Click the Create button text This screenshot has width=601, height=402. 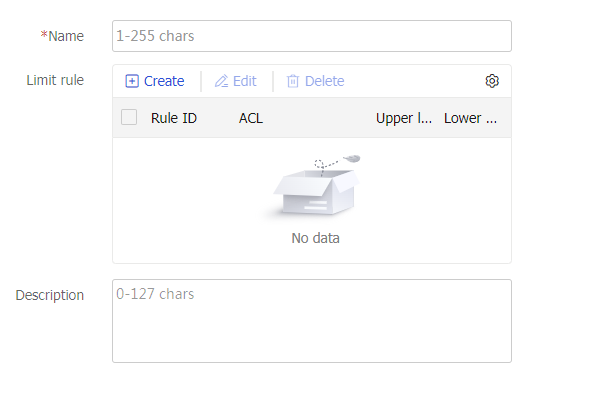coord(164,81)
